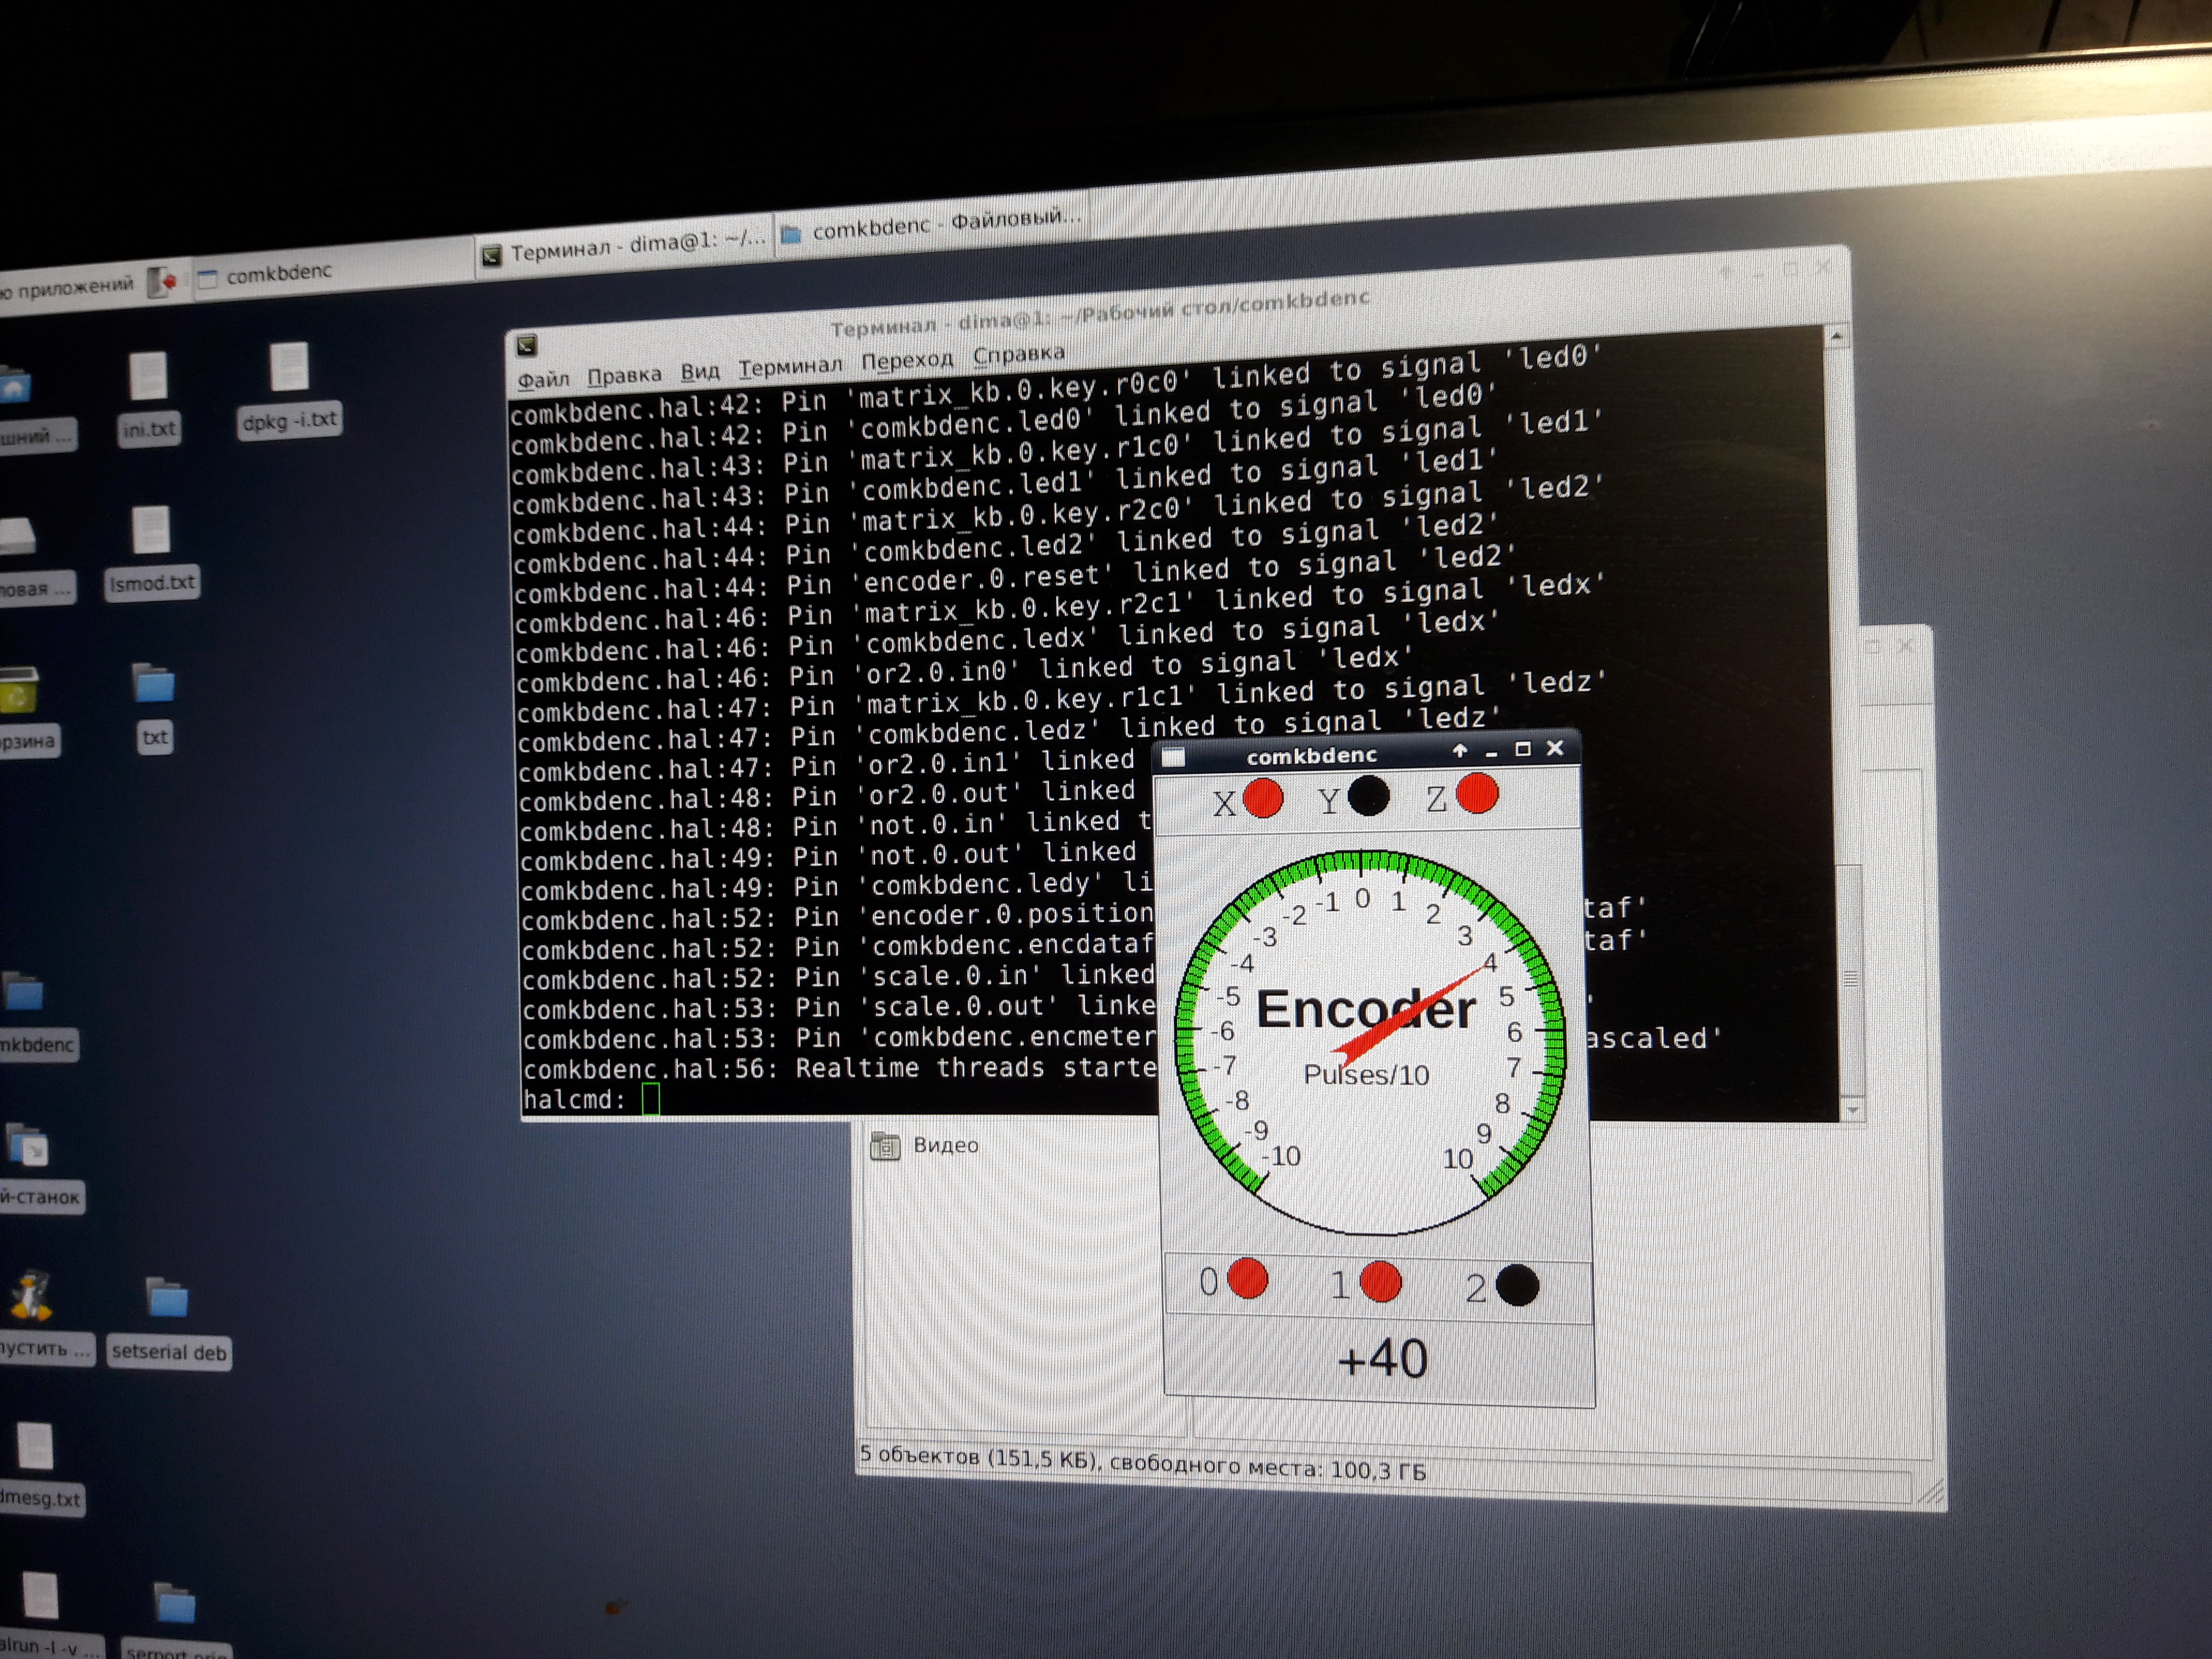
Task: Click terminal scrollbar down arrow
Action: click(1852, 1110)
